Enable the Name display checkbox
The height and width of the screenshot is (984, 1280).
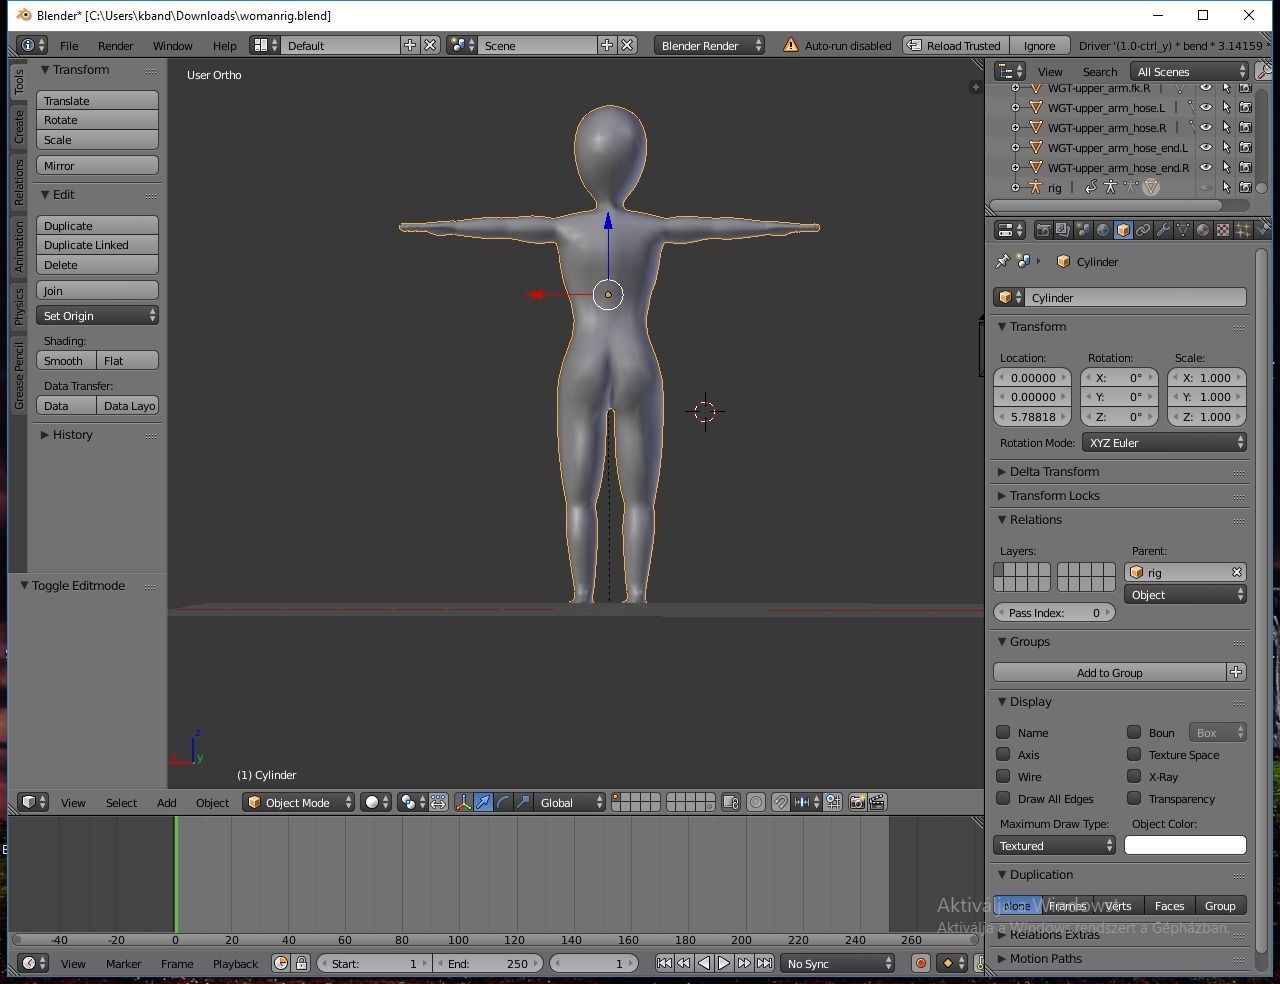click(x=1003, y=732)
